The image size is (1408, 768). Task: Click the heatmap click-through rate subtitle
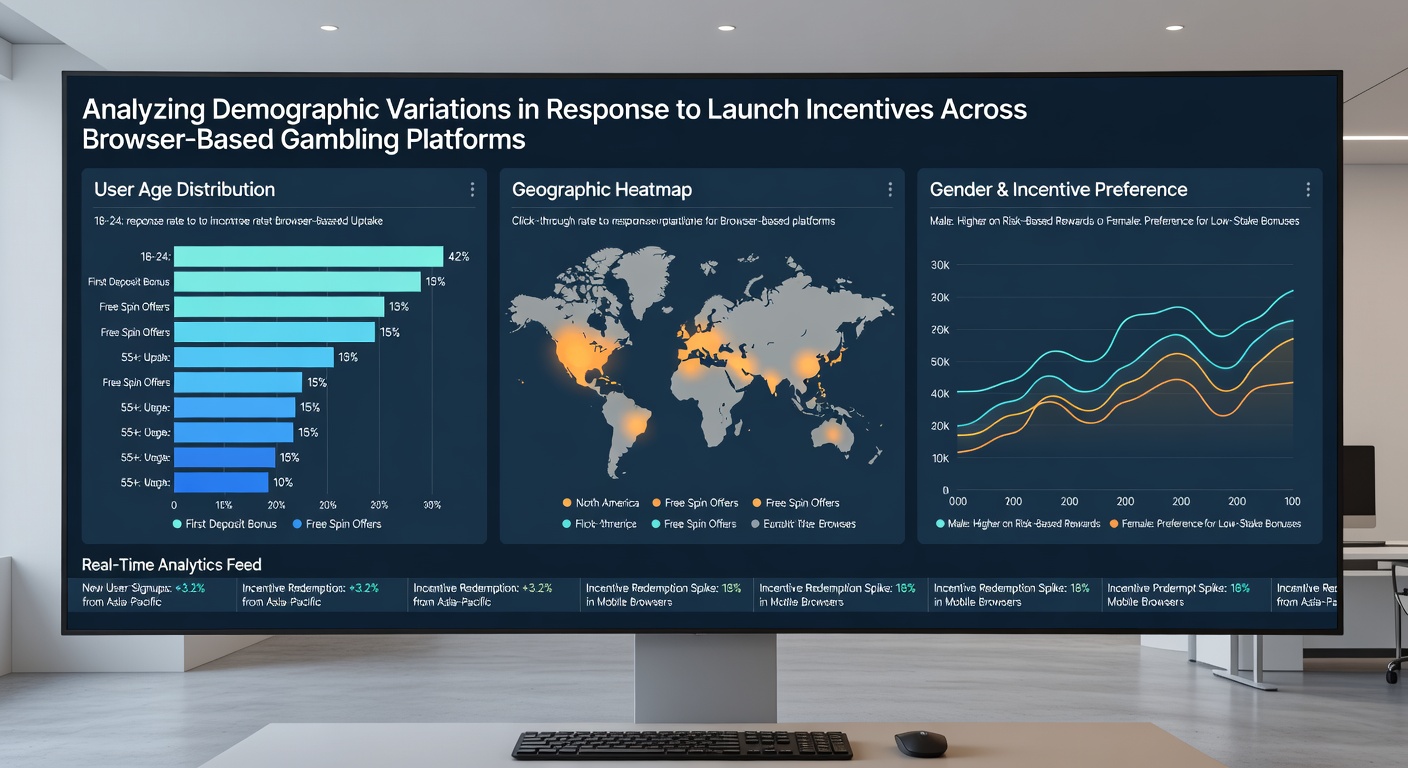coord(673,220)
